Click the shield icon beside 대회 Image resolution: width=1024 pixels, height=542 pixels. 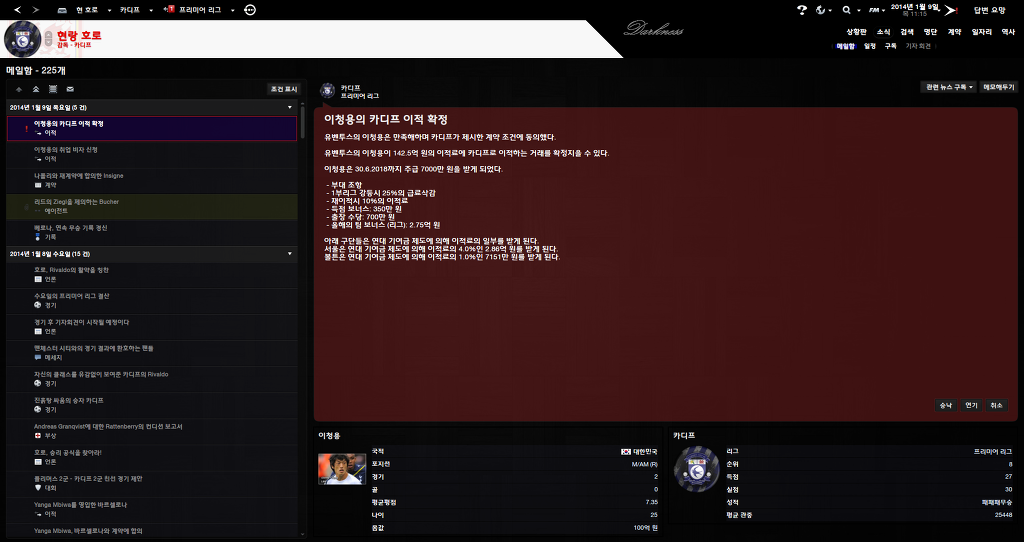[38, 488]
